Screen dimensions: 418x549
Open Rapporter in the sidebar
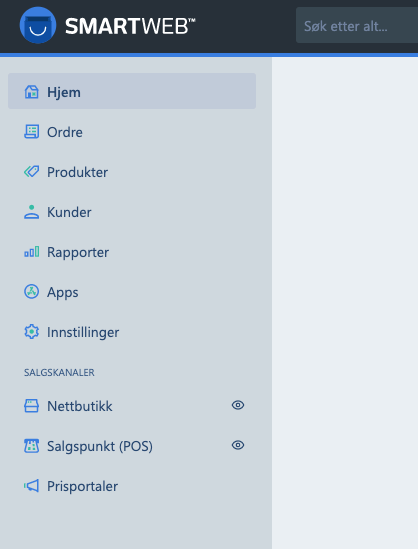click(x=132, y=252)
